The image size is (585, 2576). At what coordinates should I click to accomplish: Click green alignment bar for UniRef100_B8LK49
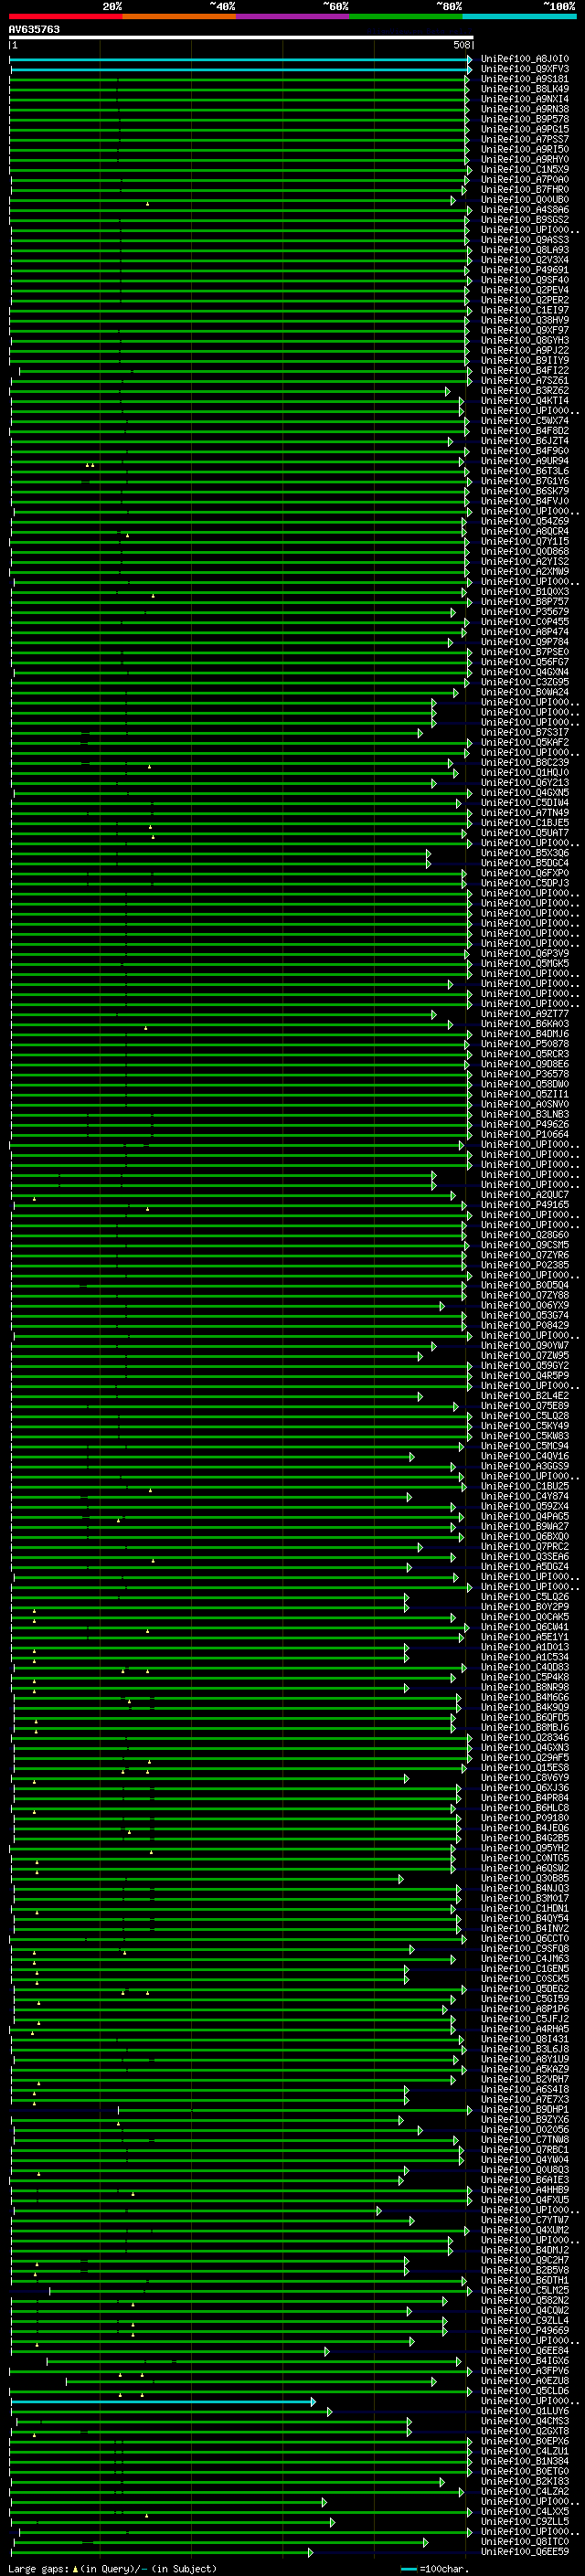coord(238,89)
